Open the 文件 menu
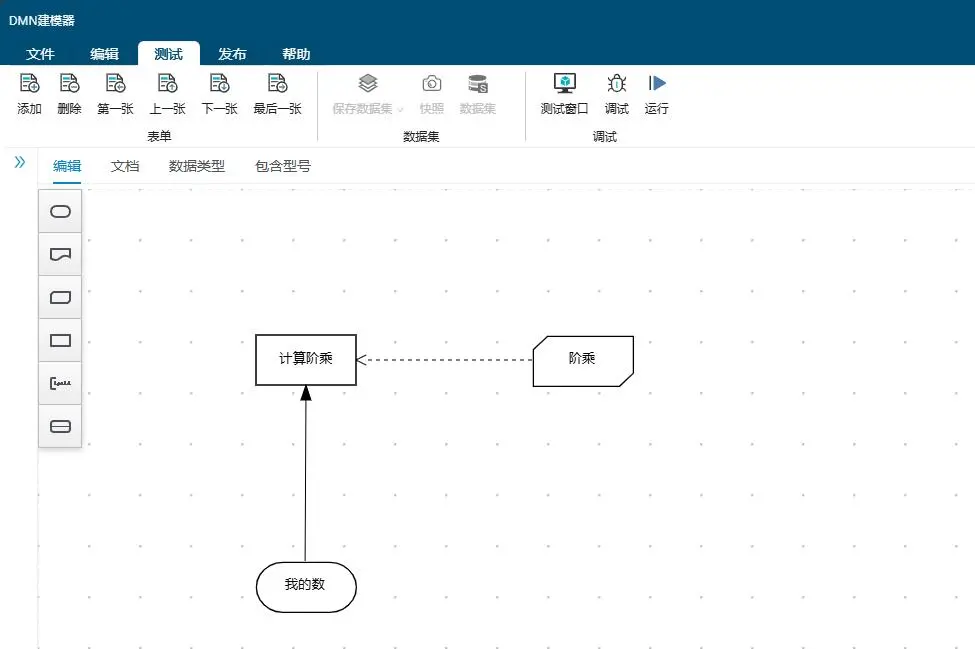 pos(41,53)
